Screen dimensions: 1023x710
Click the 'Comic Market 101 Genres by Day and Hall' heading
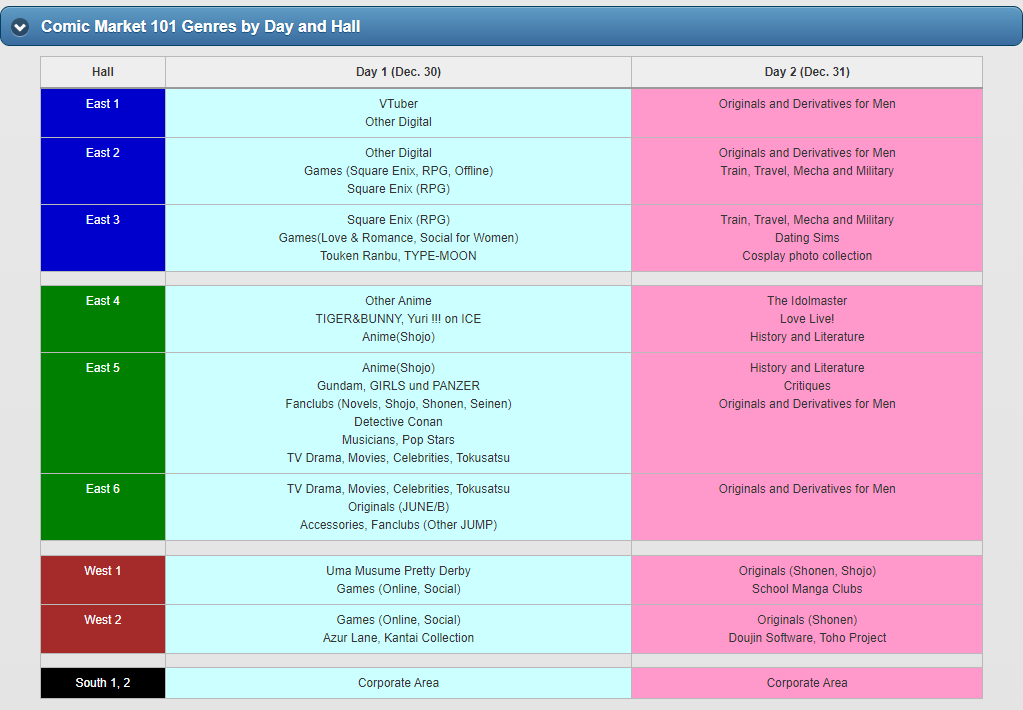point(200,27)
